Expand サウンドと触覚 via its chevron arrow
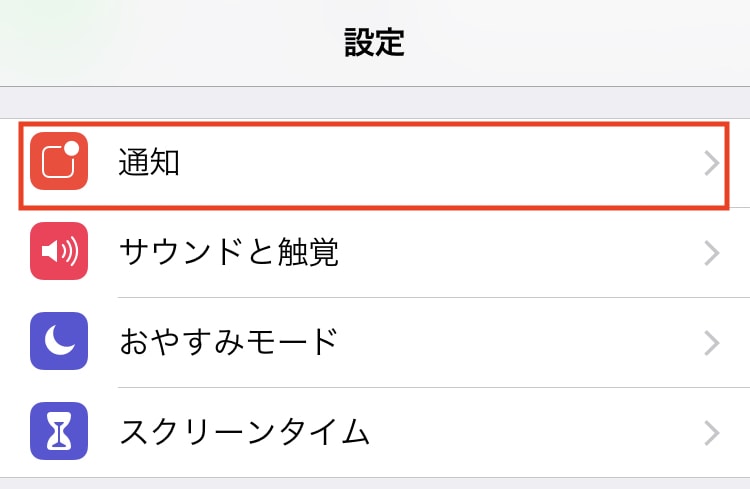Viewport: 750px width, 489px height. click(x=712, y=253)
